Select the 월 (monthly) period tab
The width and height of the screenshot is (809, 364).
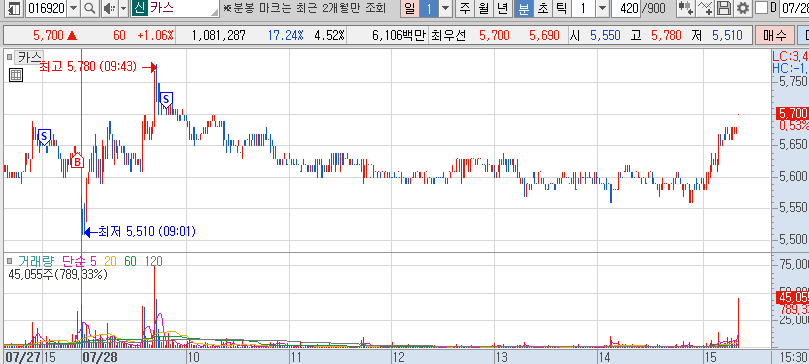[x=483, y=8]
